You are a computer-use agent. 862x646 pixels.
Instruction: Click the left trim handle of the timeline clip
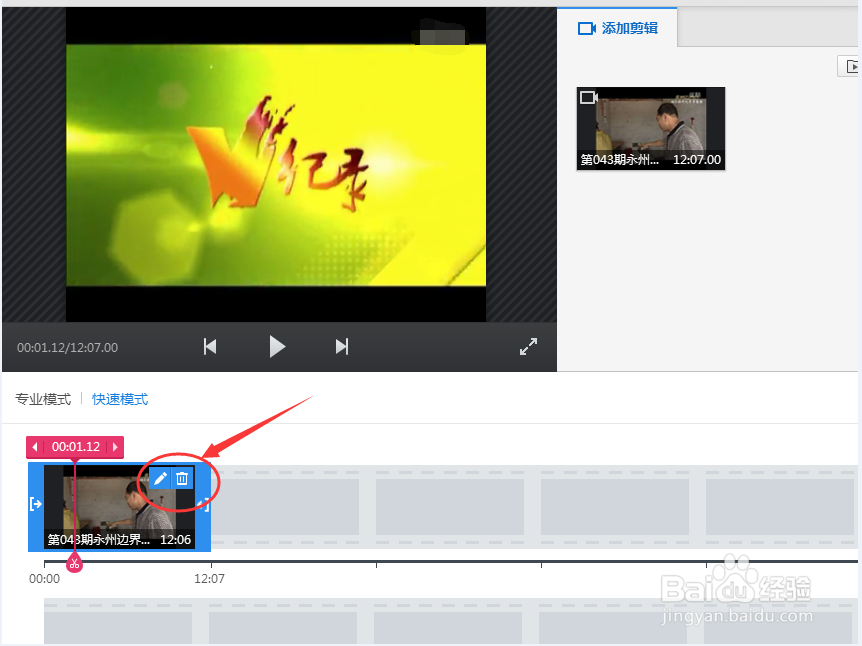coord(36,504)
